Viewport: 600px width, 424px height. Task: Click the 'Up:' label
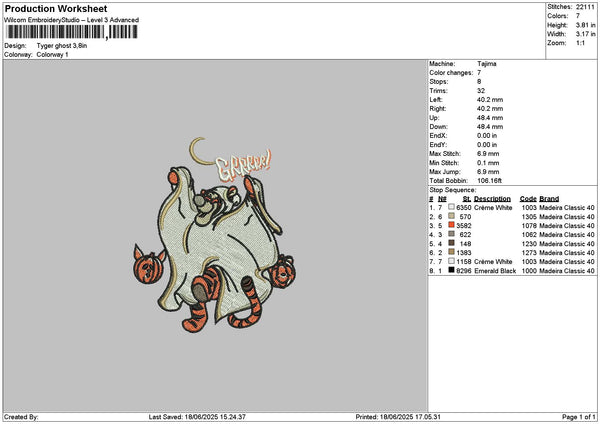pos(434,118)
